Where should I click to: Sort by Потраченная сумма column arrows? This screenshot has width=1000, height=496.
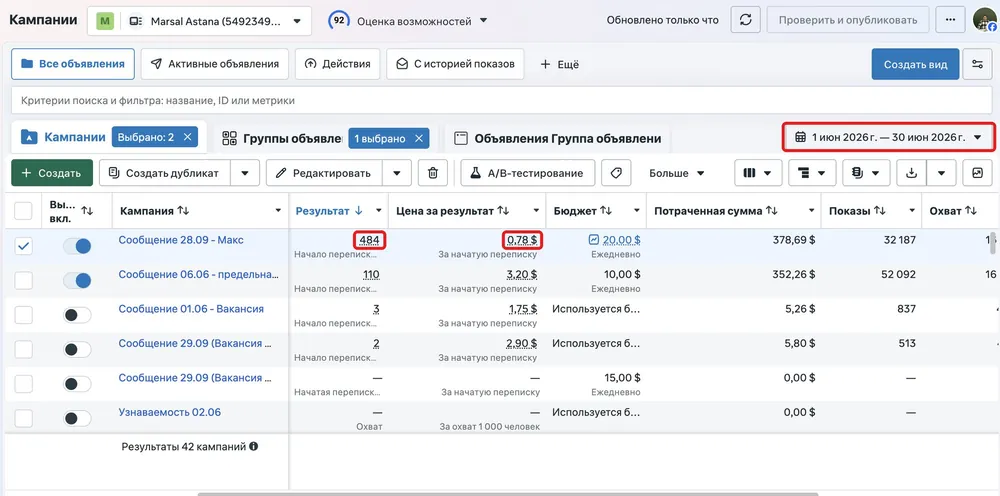[x=772, y=210]
